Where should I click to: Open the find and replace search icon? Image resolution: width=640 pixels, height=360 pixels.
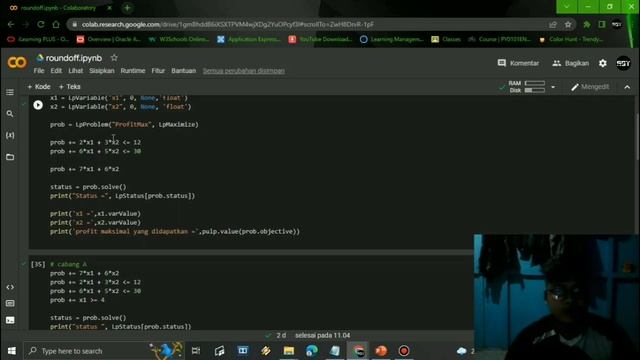coord(10,114)
